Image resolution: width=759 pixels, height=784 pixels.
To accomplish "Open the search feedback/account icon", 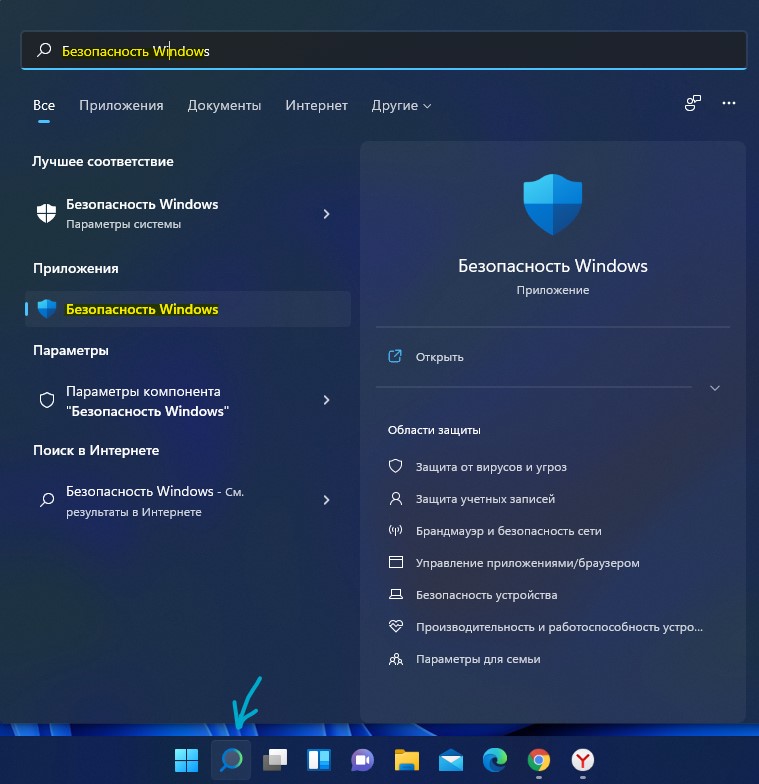I will pos(692,103).
